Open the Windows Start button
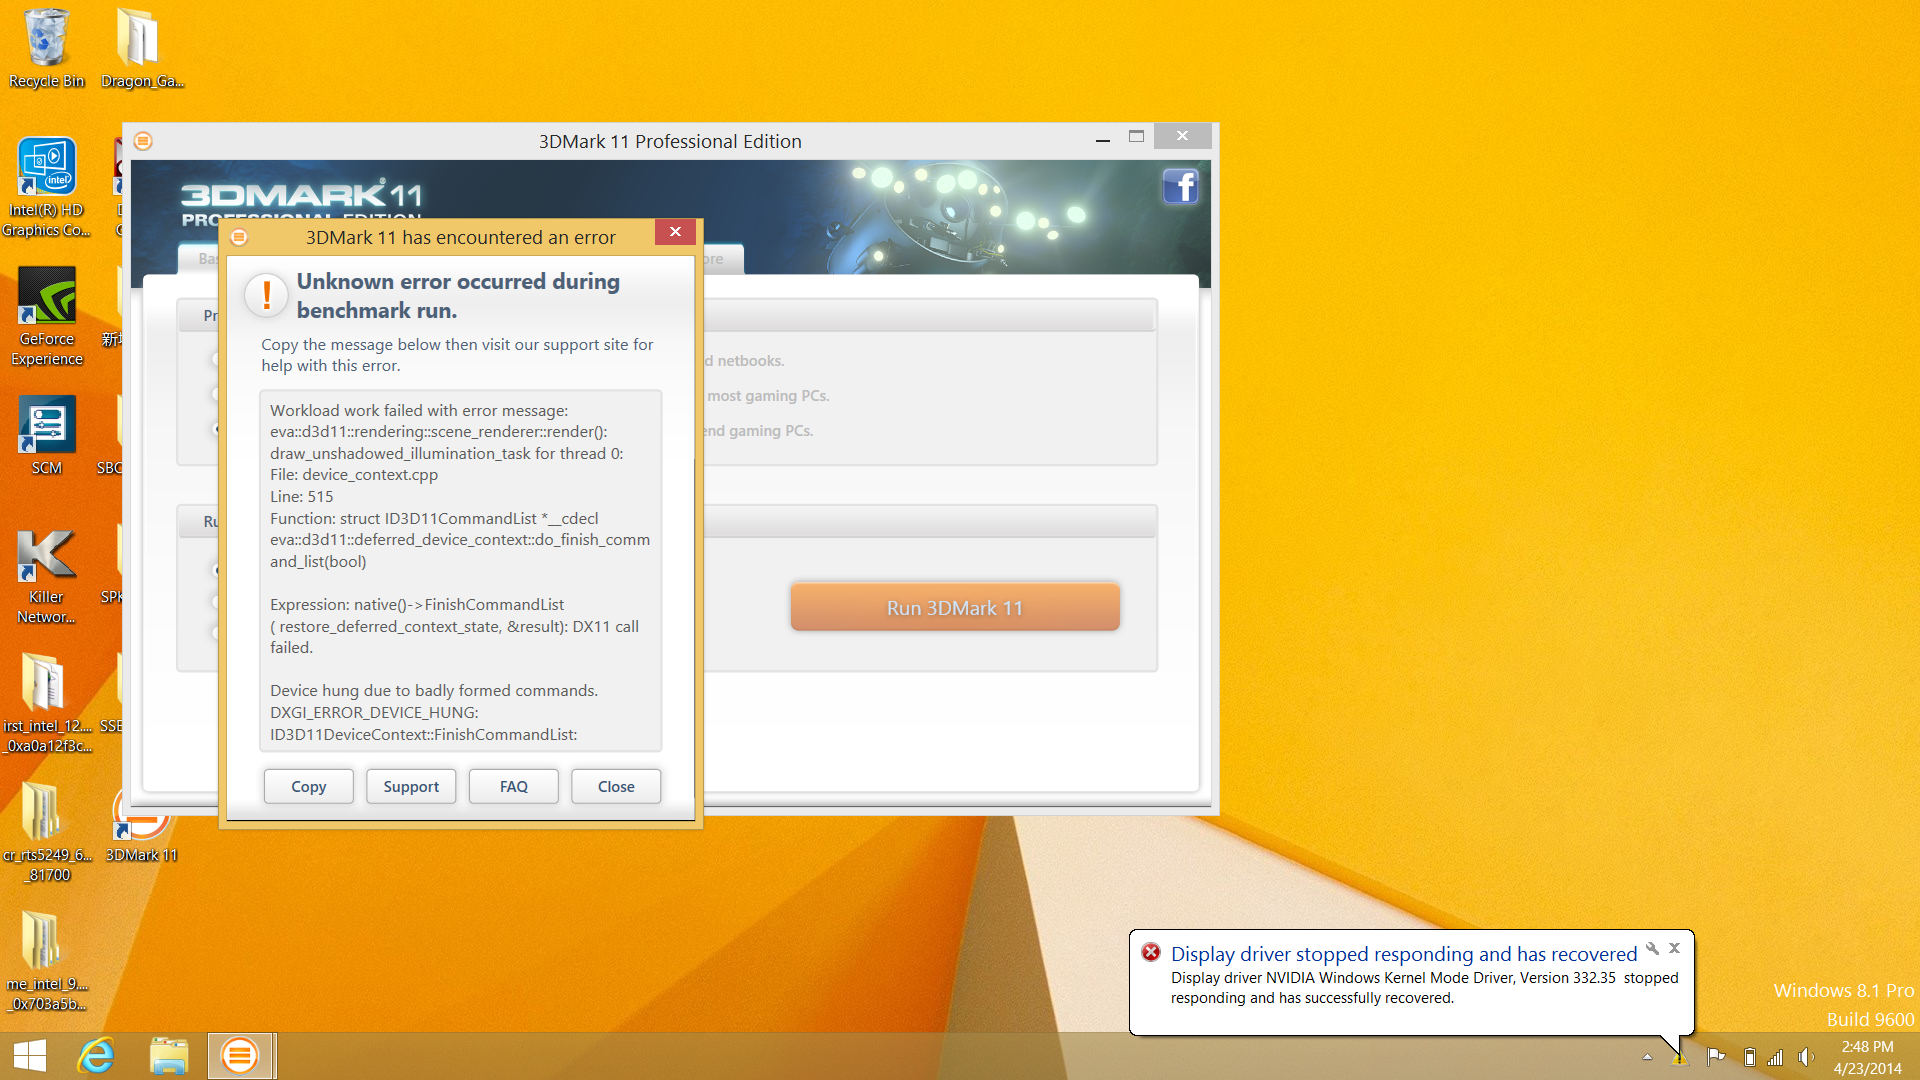The width and height of the screenshot is (1920, 1080). 30,1056
